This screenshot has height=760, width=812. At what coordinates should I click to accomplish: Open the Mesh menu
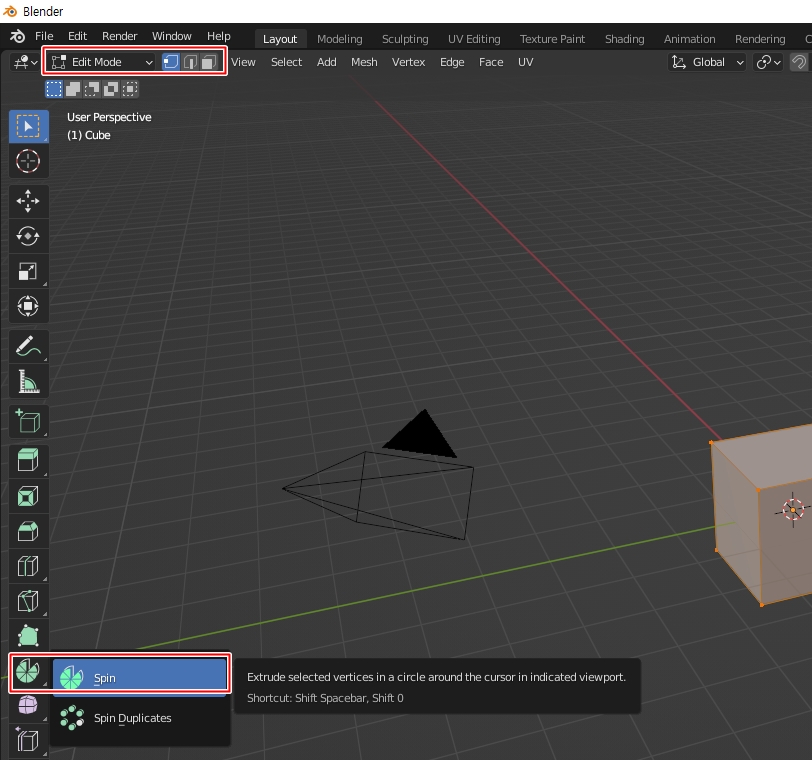(x=364, y=62)
